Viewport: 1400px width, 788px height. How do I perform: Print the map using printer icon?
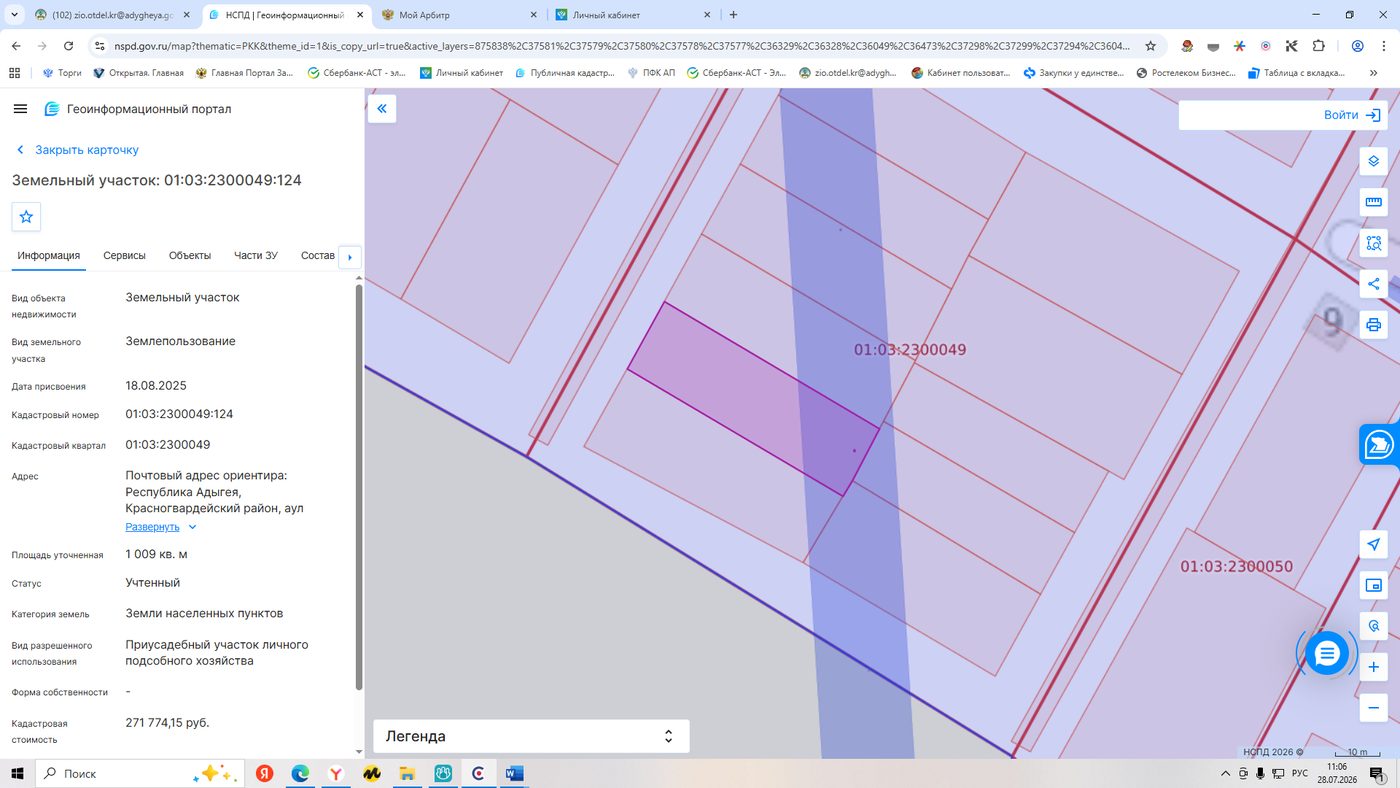point(1373,325)
